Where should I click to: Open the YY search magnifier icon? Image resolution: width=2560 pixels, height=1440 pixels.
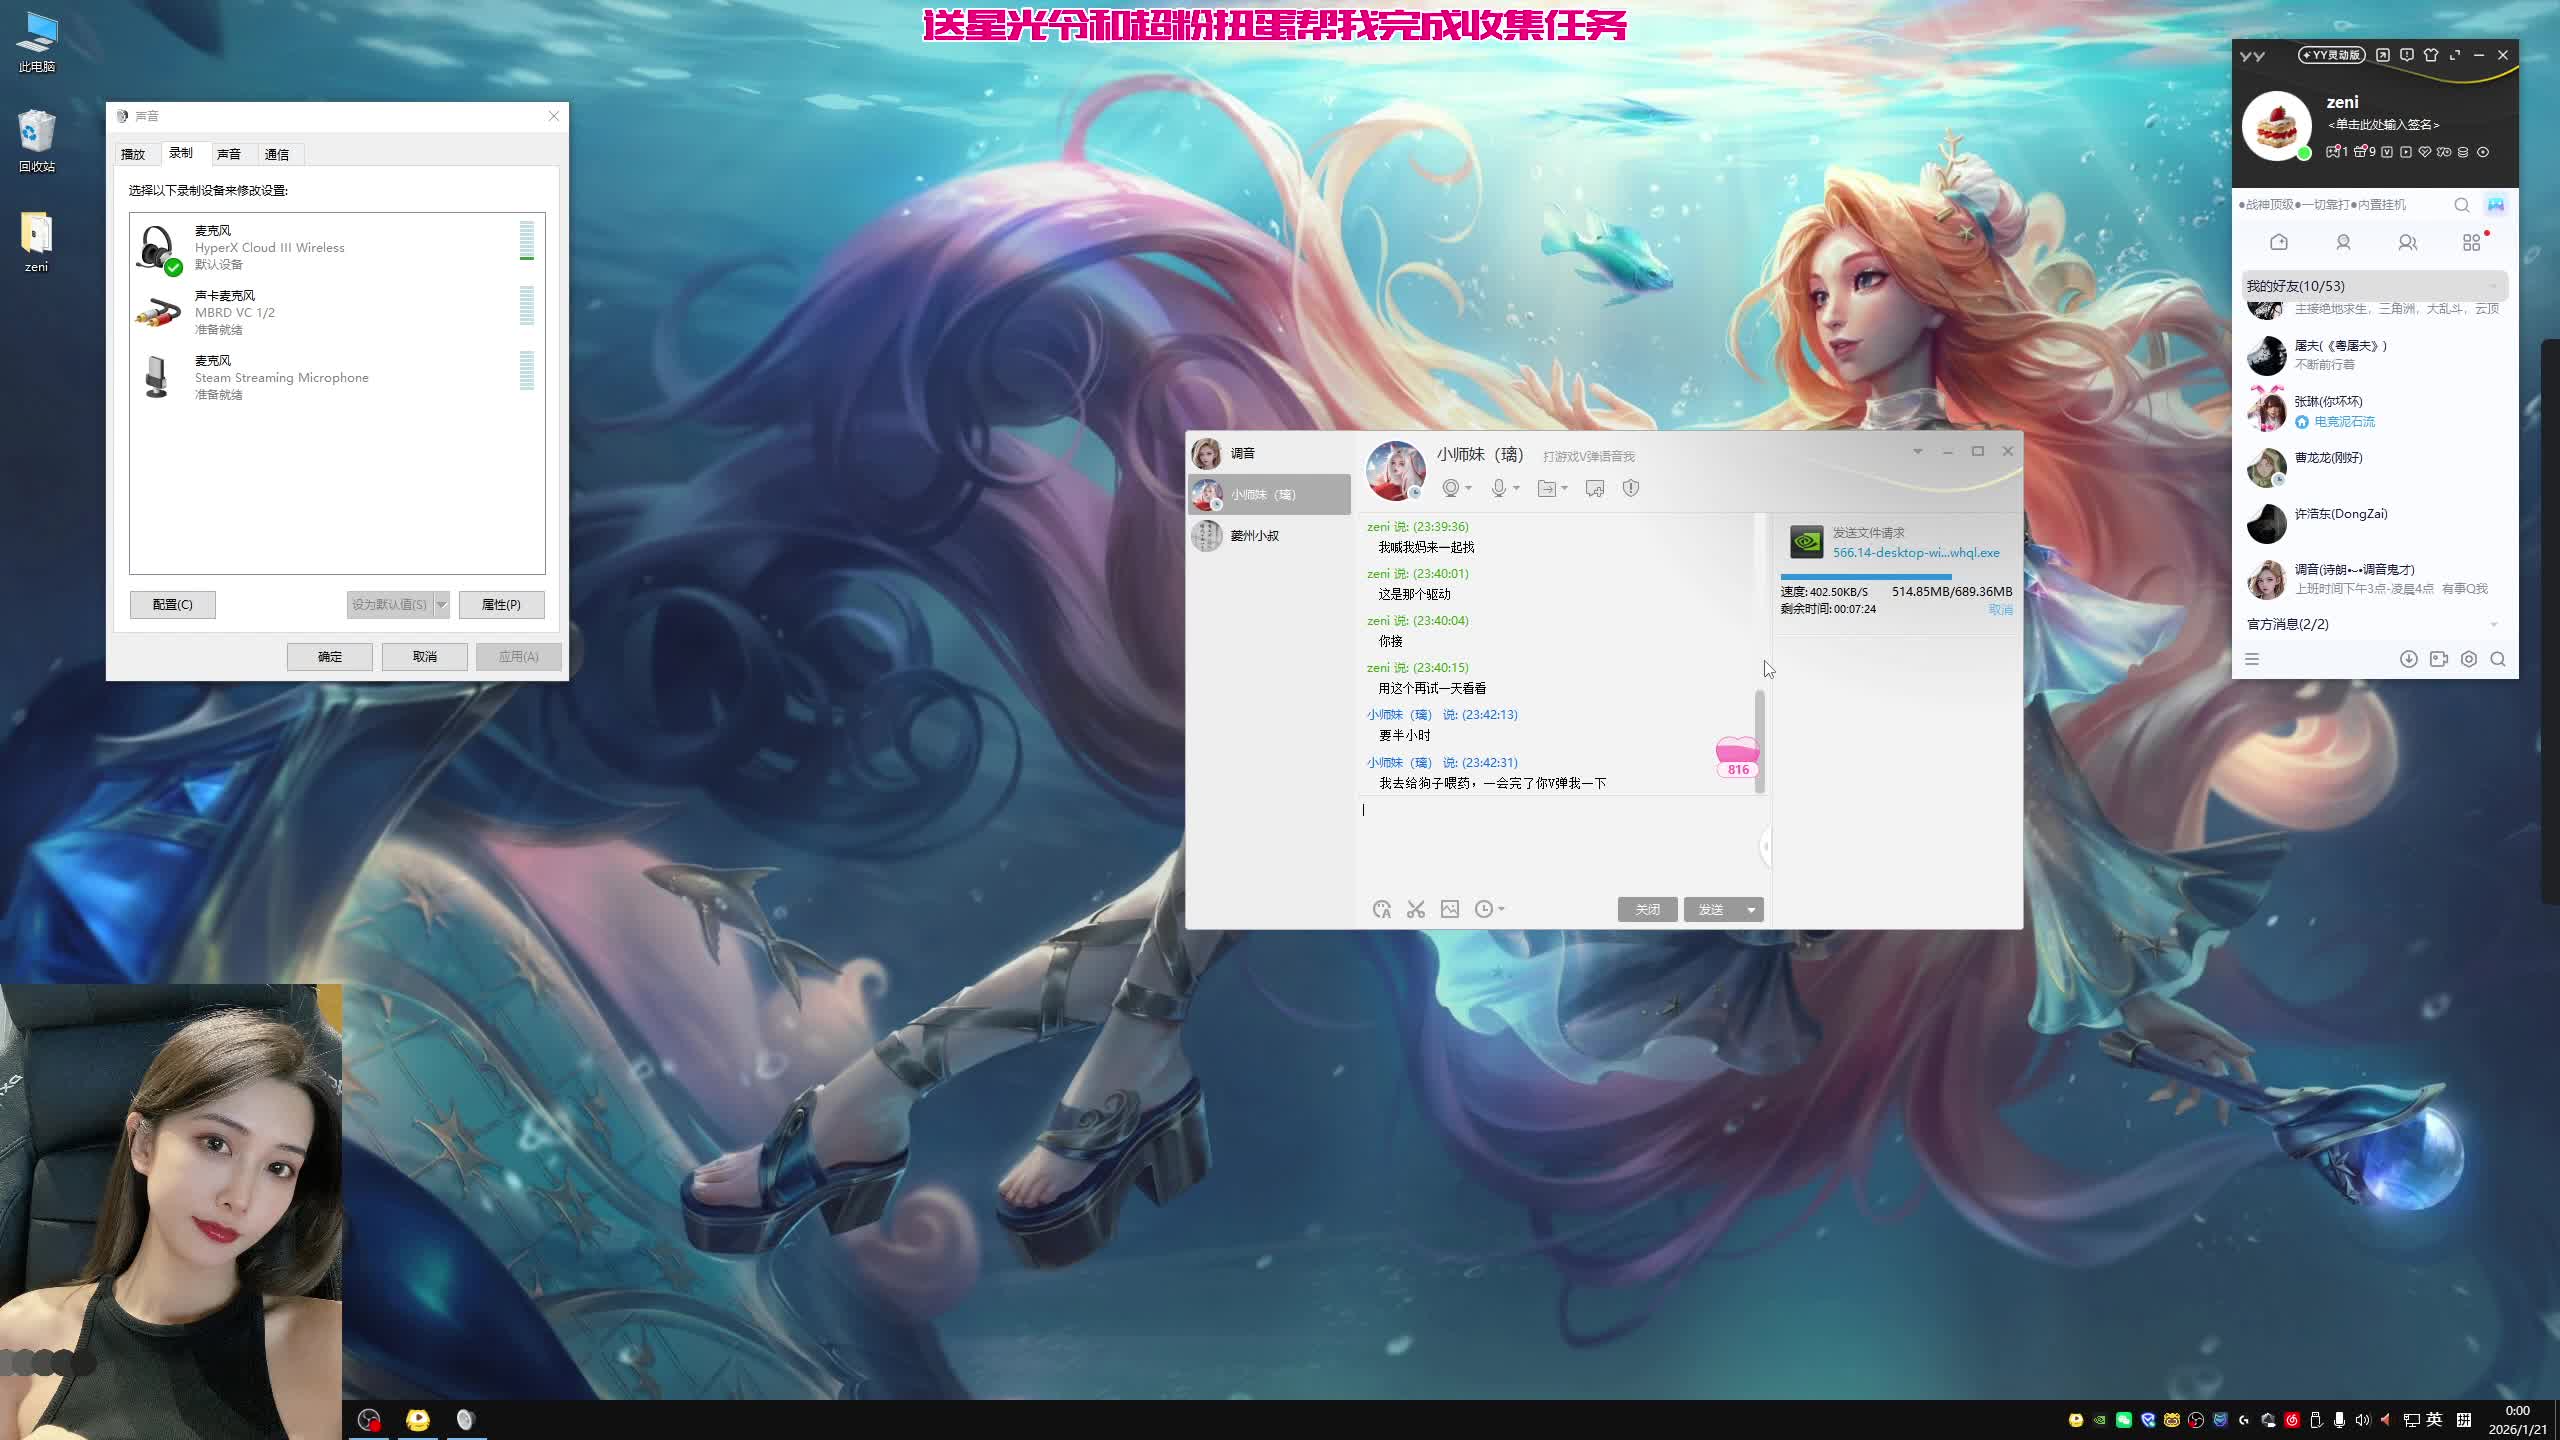(2462, 205)
